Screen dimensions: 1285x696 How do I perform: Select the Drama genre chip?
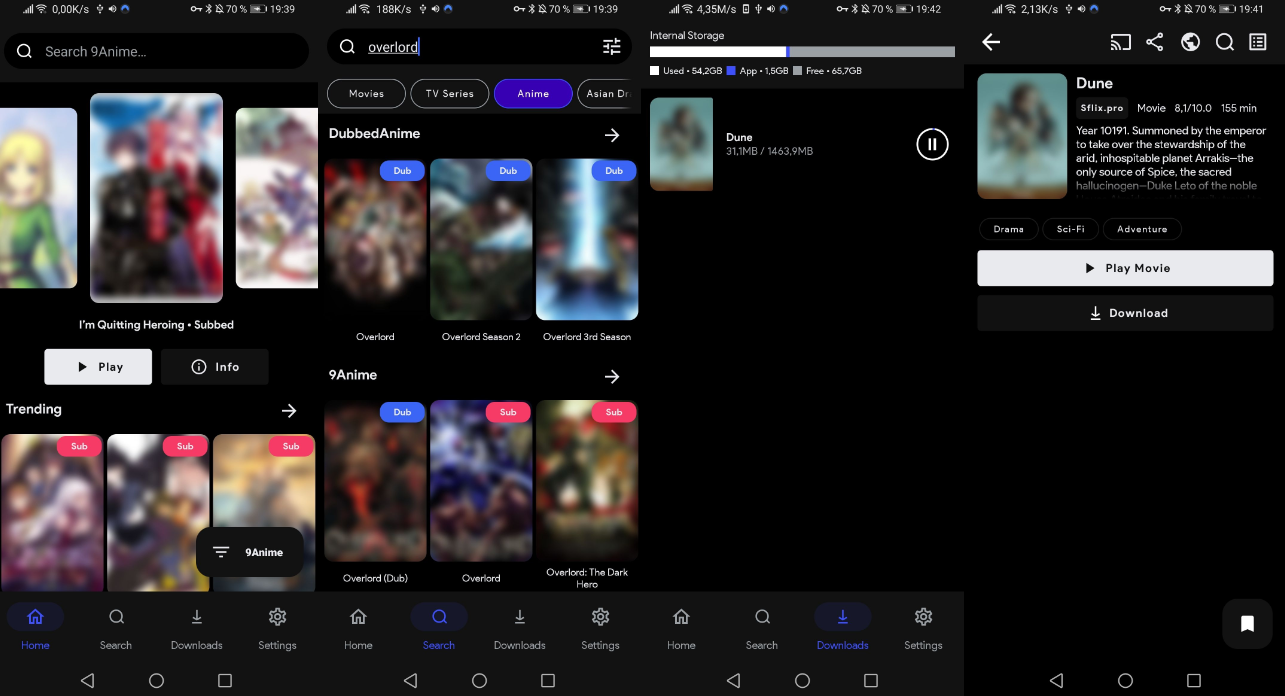click(1009, 229)
